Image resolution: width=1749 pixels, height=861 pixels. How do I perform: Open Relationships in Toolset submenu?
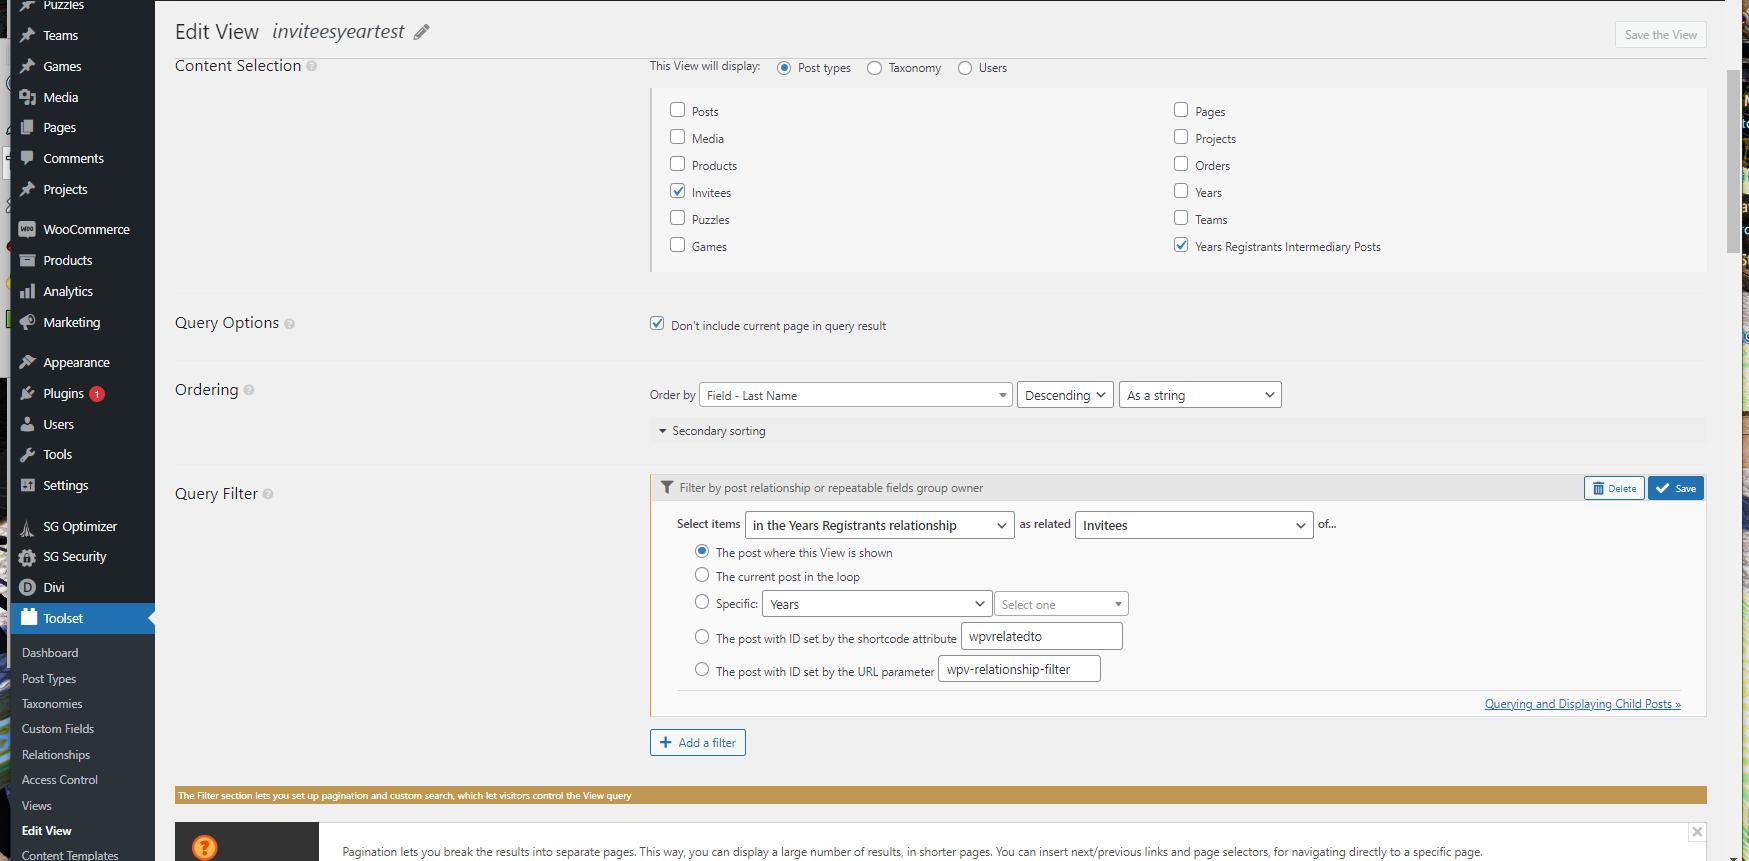pyautogui.click(x=56, y=755)
